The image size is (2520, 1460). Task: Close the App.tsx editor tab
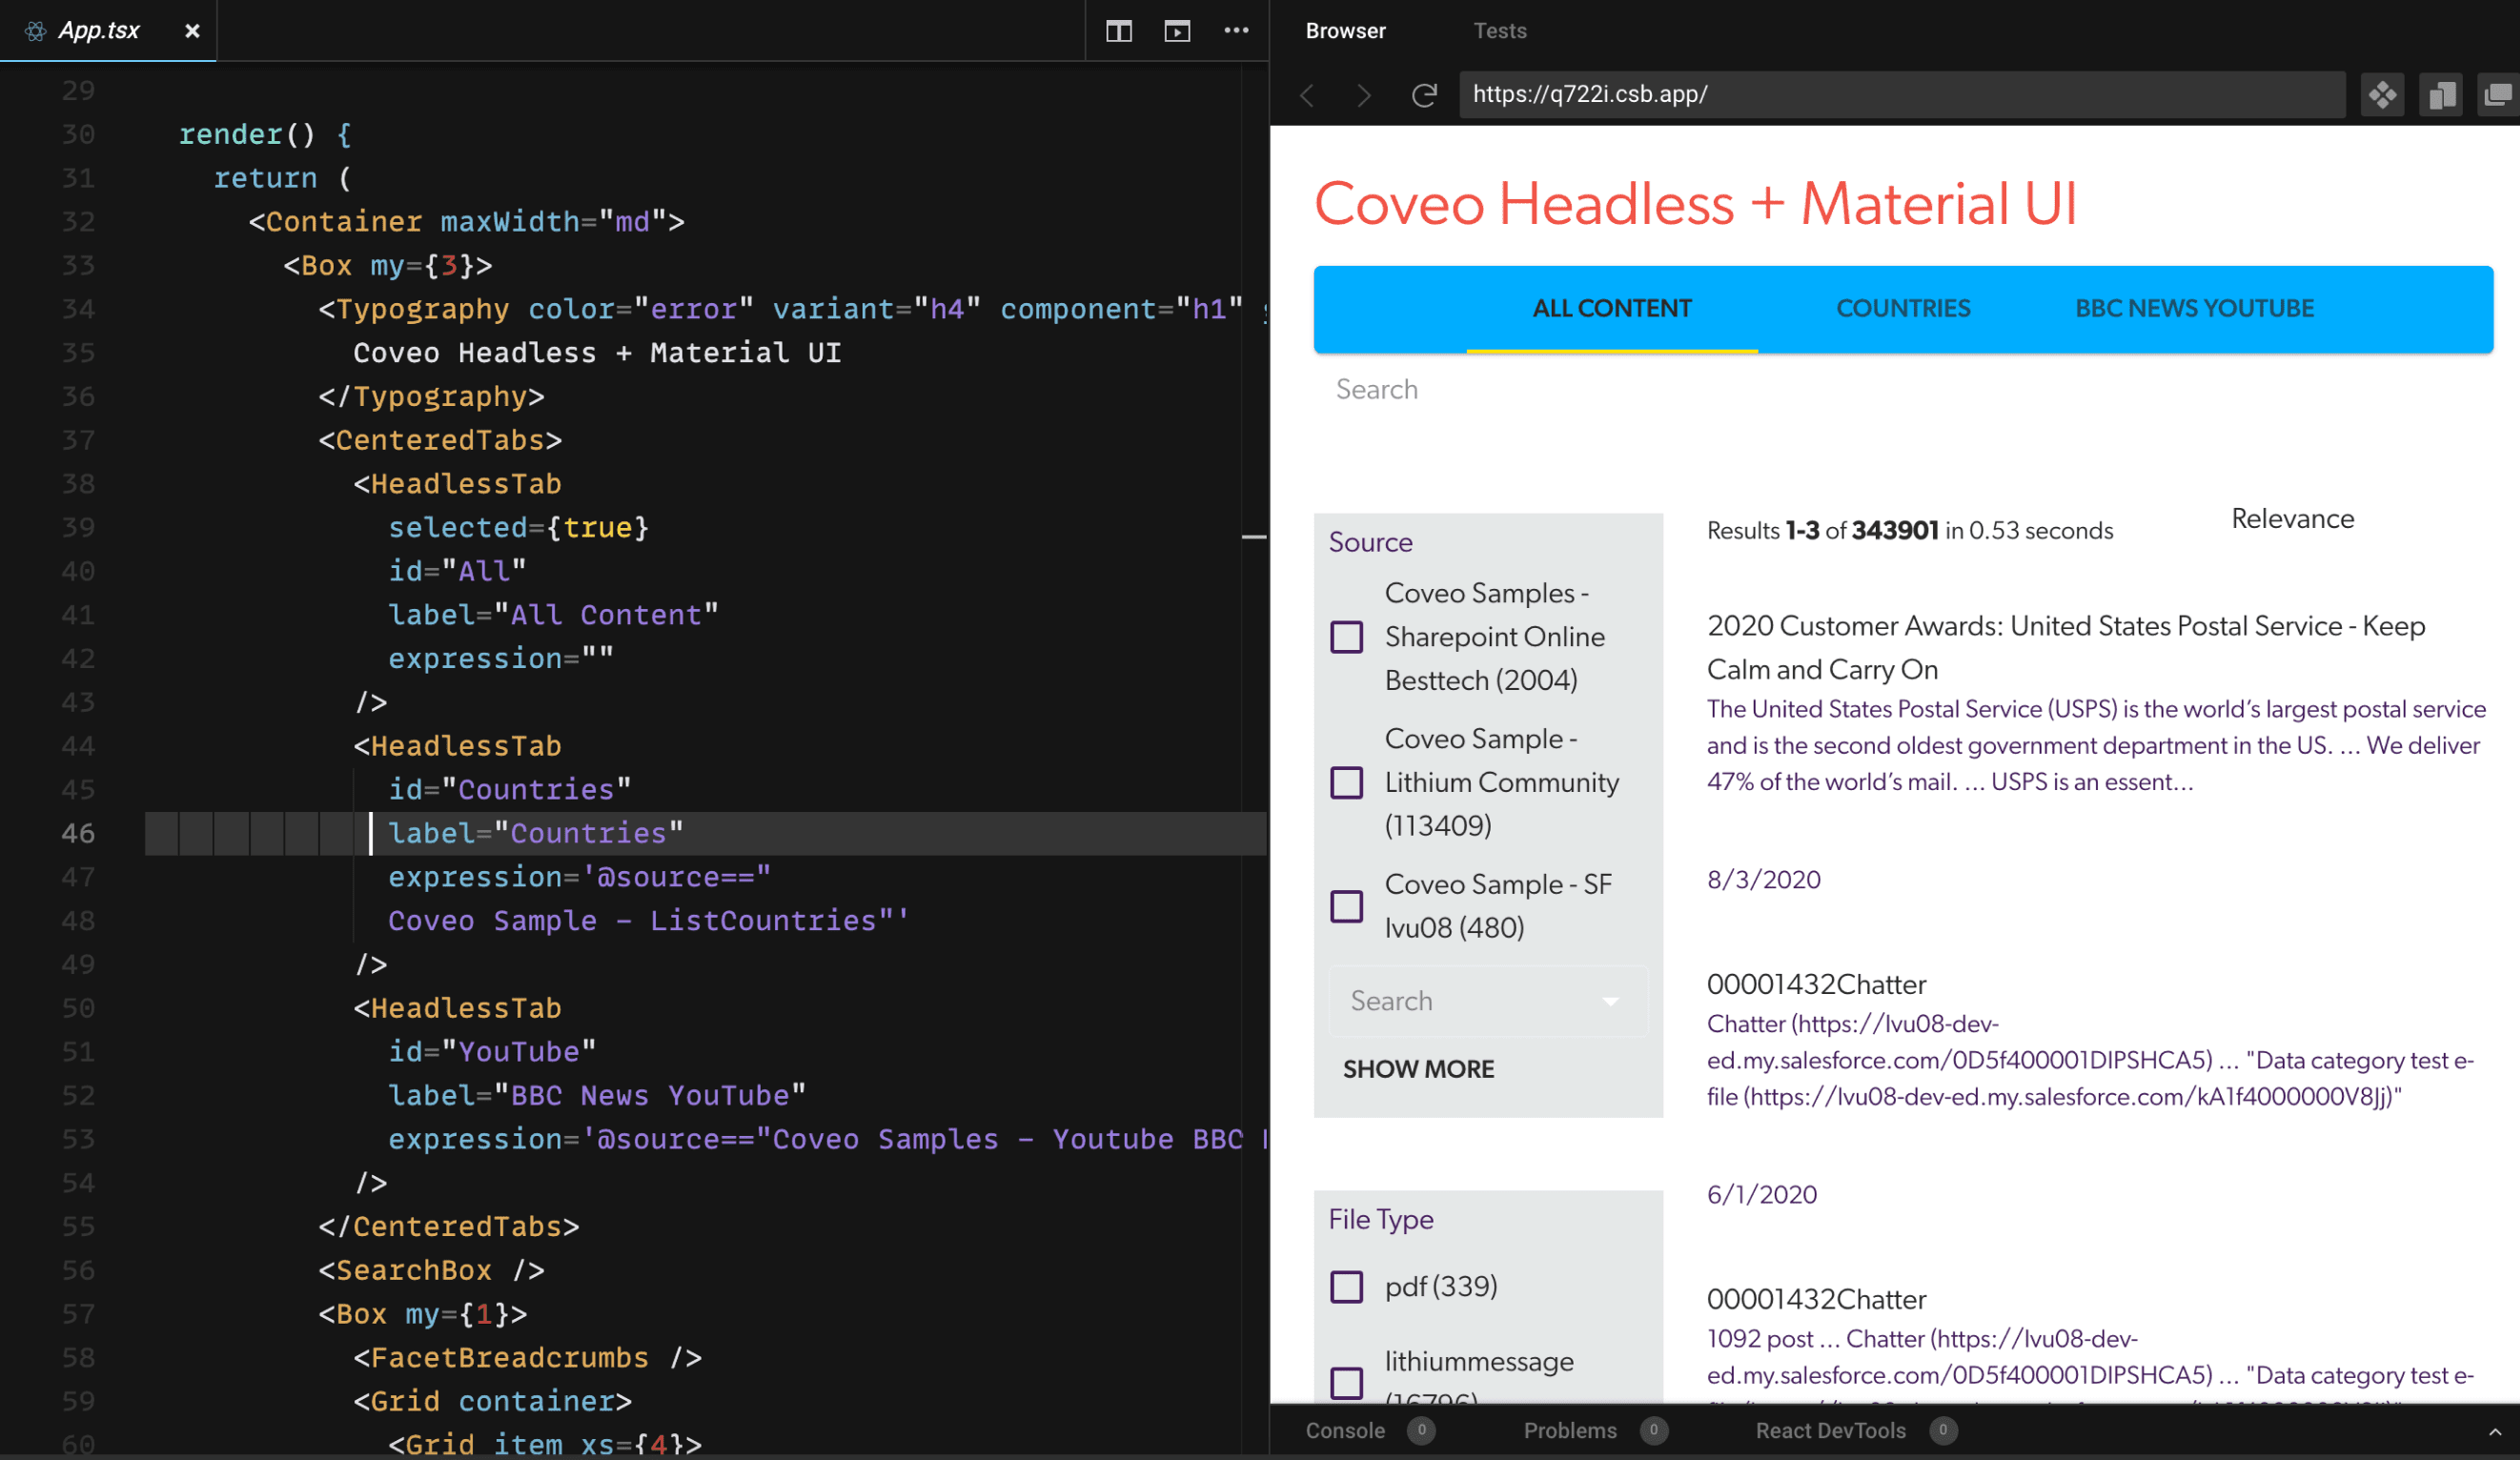192,31
